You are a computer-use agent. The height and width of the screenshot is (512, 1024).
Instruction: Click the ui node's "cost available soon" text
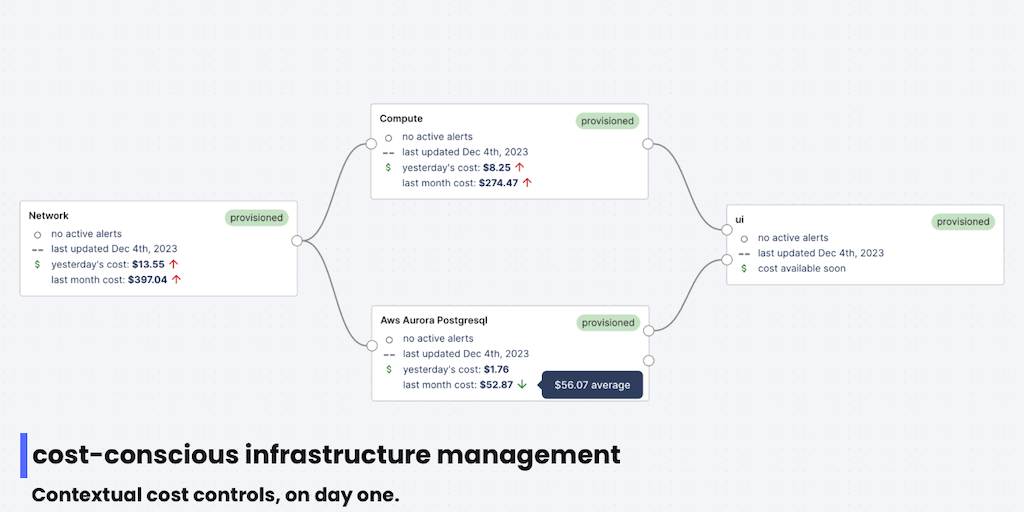(x=802, y=268)
